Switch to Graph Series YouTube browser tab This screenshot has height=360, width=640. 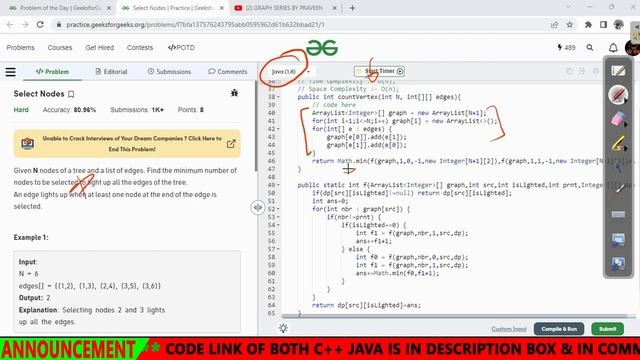pyautogui.click(x=284, y=8)
